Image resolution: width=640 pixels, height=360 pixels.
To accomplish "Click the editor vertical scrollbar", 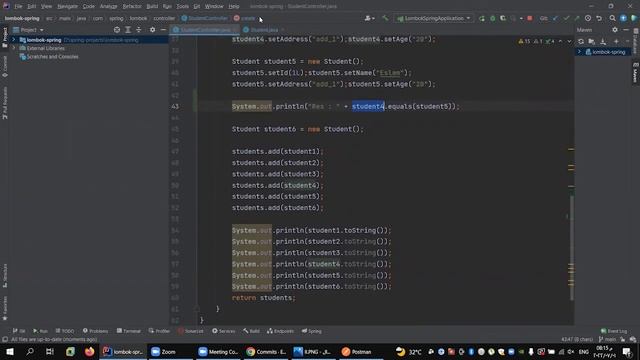I will (x=571, y=247).
